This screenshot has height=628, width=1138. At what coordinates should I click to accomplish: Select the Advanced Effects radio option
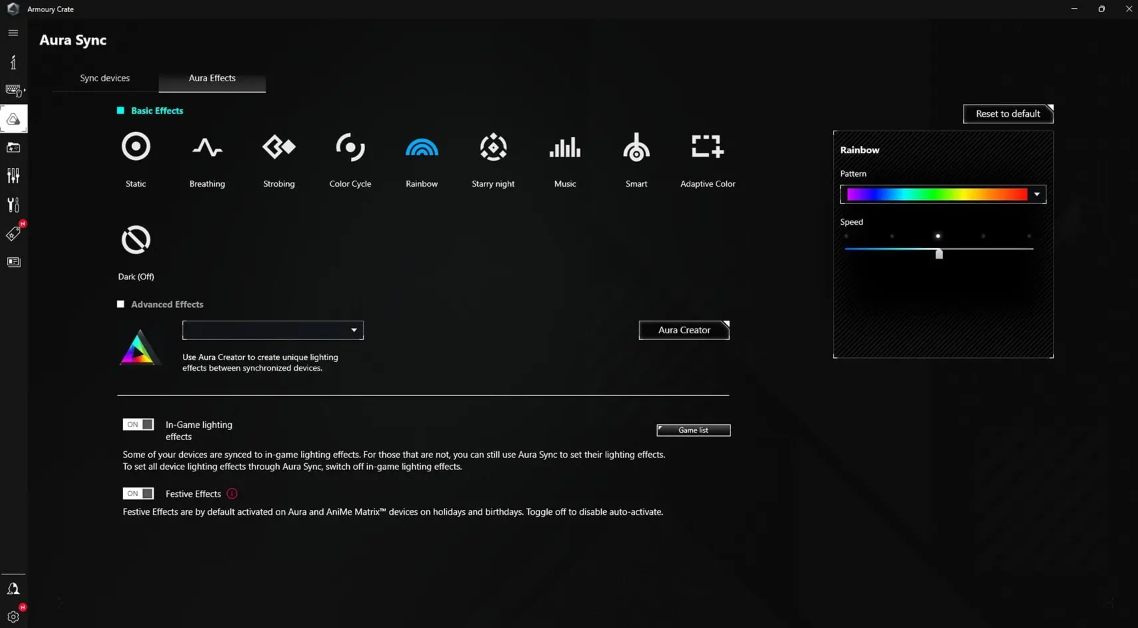click(121, 304)
